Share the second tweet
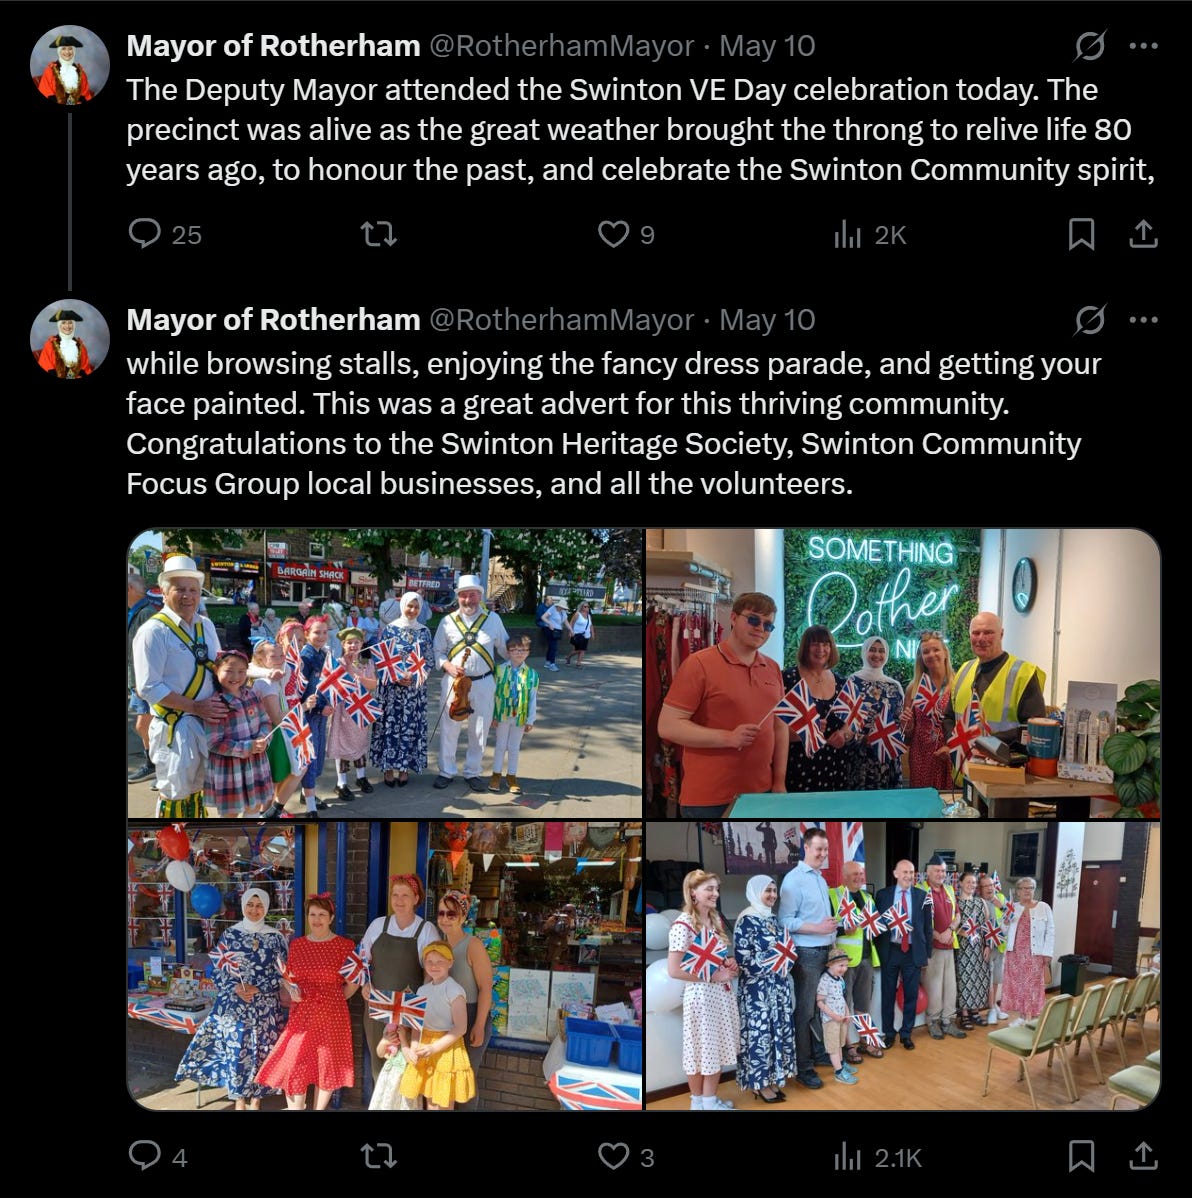The height and width of the screenshot is (1198, 1192). click(x=1143, y=1155)
